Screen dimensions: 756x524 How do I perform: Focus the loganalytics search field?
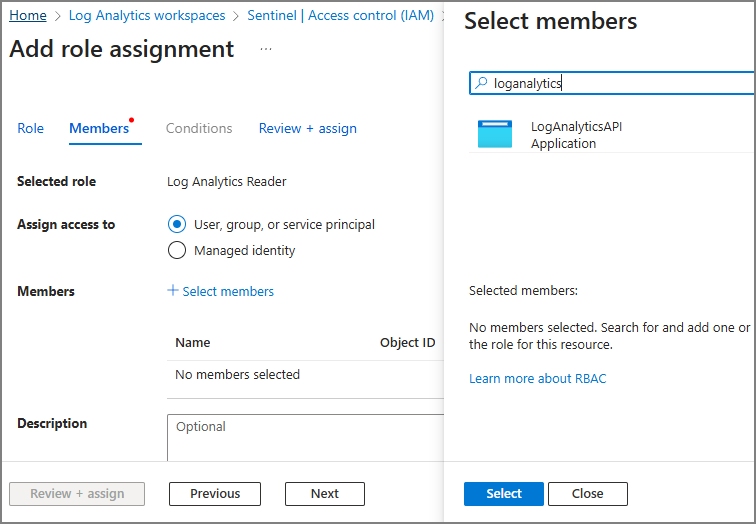tap(612, 83)
